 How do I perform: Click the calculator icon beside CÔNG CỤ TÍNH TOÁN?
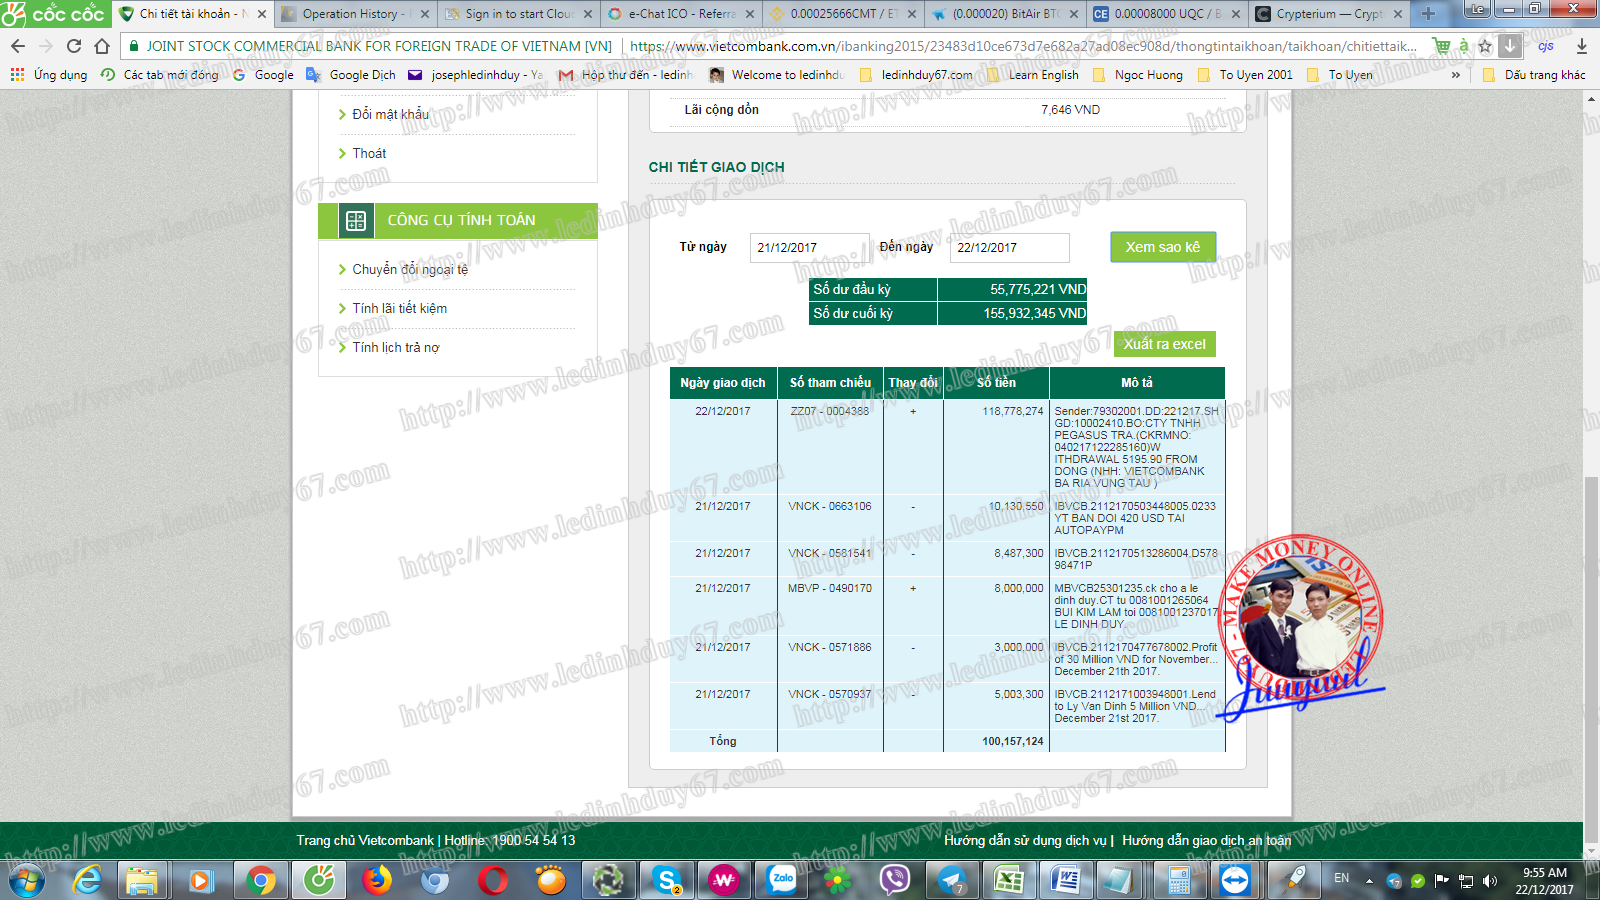pos(356,221)
